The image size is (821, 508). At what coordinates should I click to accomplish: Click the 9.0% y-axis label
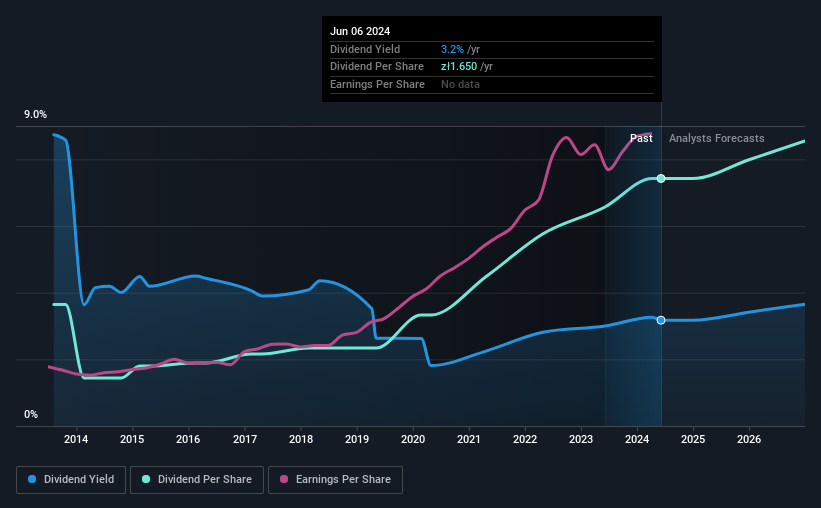click(35, 115)
